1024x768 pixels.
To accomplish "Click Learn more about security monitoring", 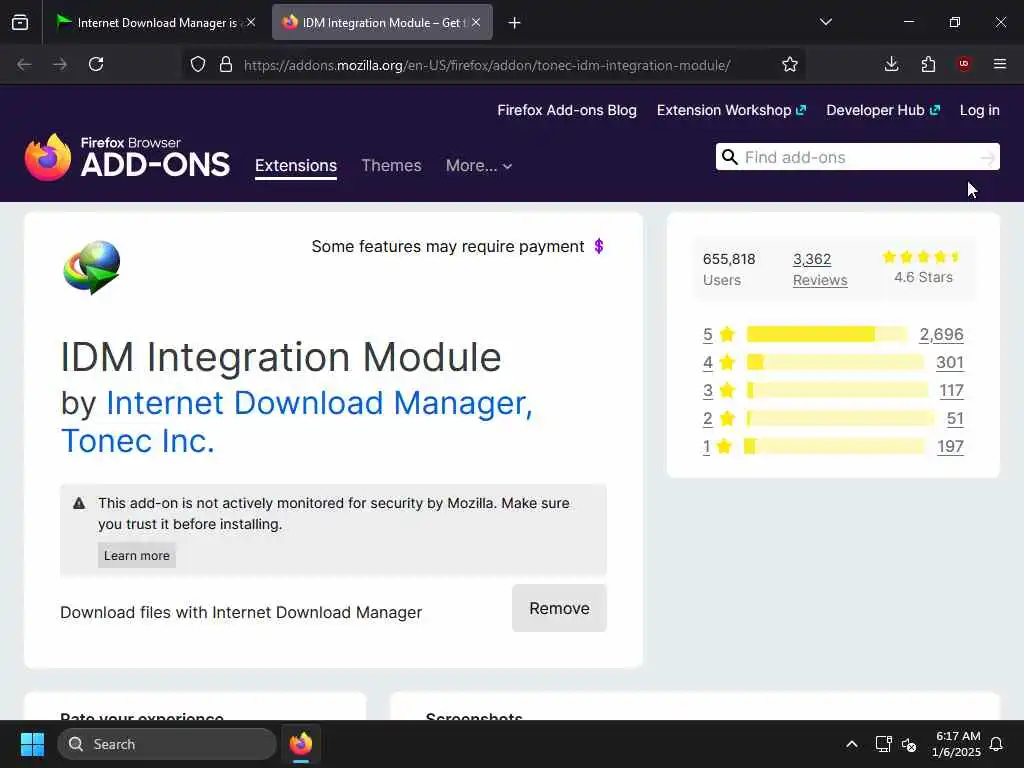I will (136, 556).
